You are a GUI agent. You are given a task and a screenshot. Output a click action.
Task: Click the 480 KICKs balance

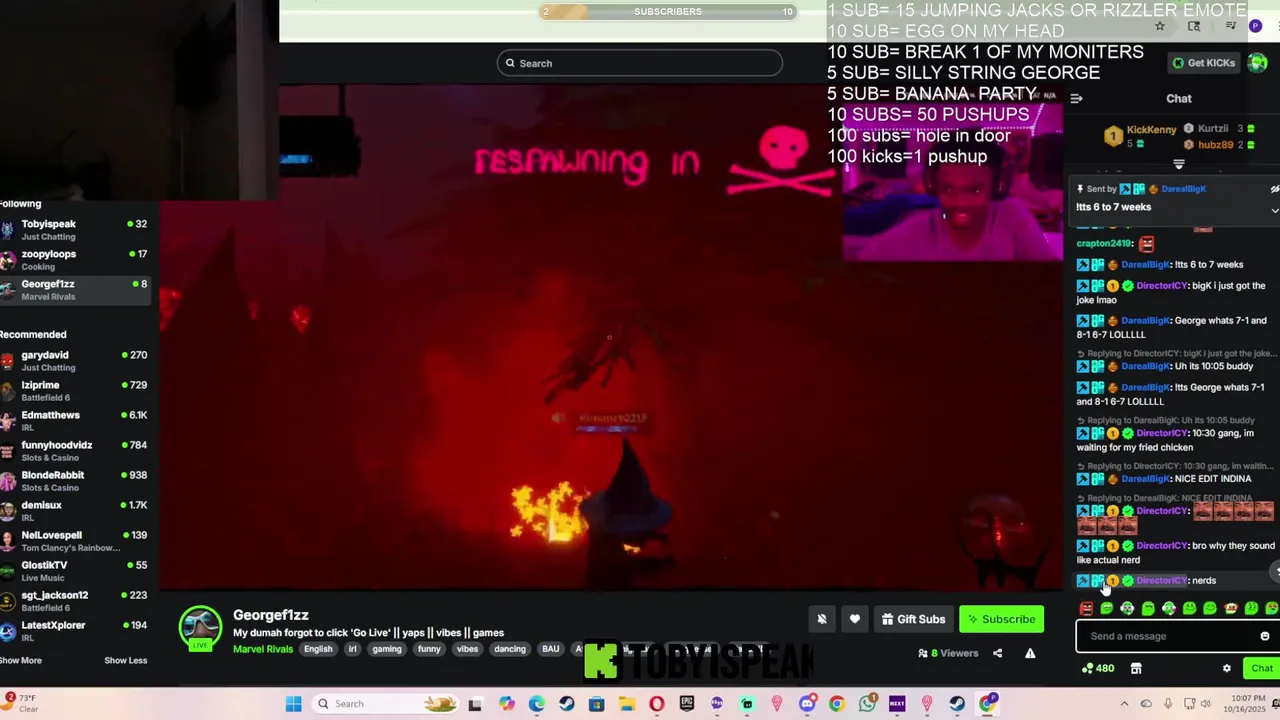[x=1098, y=668]
